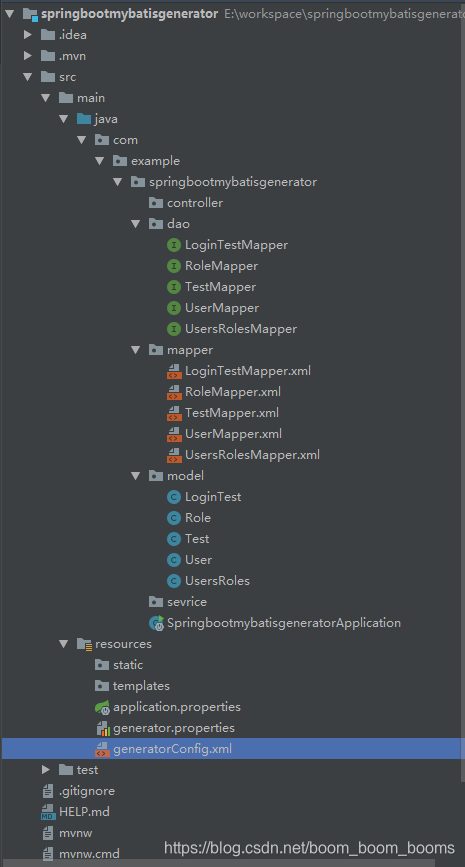Click the controller package folder icon
Viewport: 465px width, 867px height.
pyautogui.click(x=156, y=203)
